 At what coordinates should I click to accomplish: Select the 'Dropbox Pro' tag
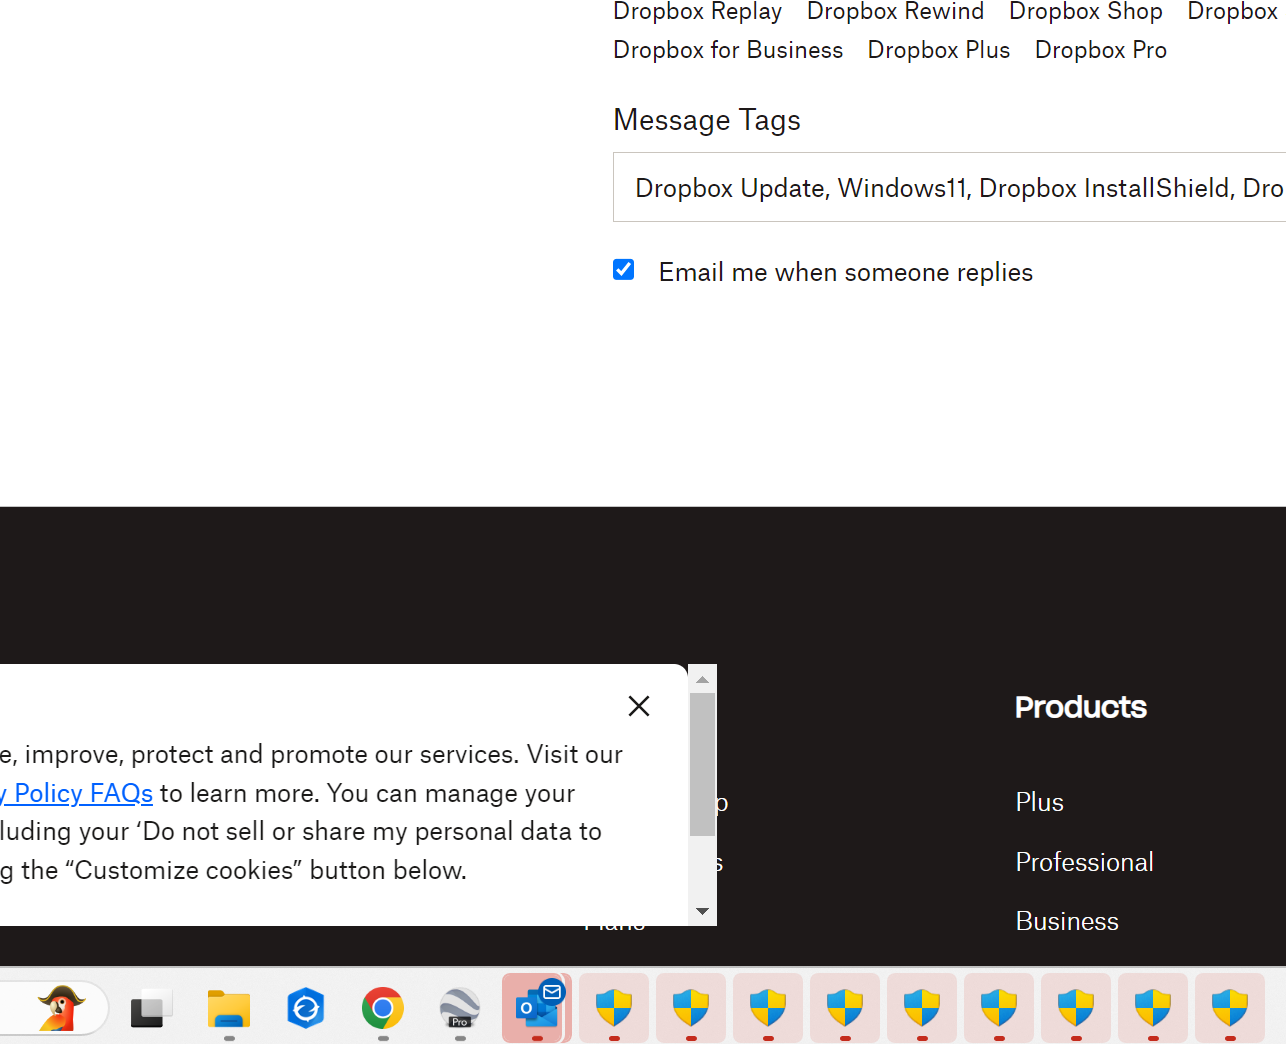(1100, 50)
